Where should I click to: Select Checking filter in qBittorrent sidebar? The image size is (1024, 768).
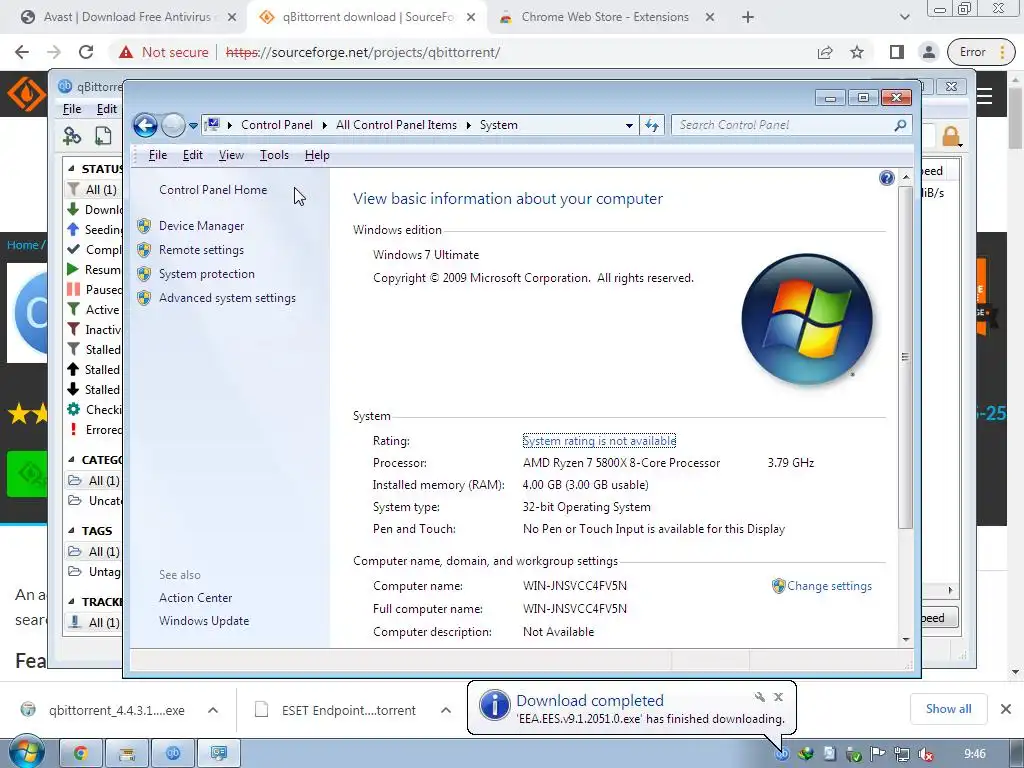coord(95,410)
